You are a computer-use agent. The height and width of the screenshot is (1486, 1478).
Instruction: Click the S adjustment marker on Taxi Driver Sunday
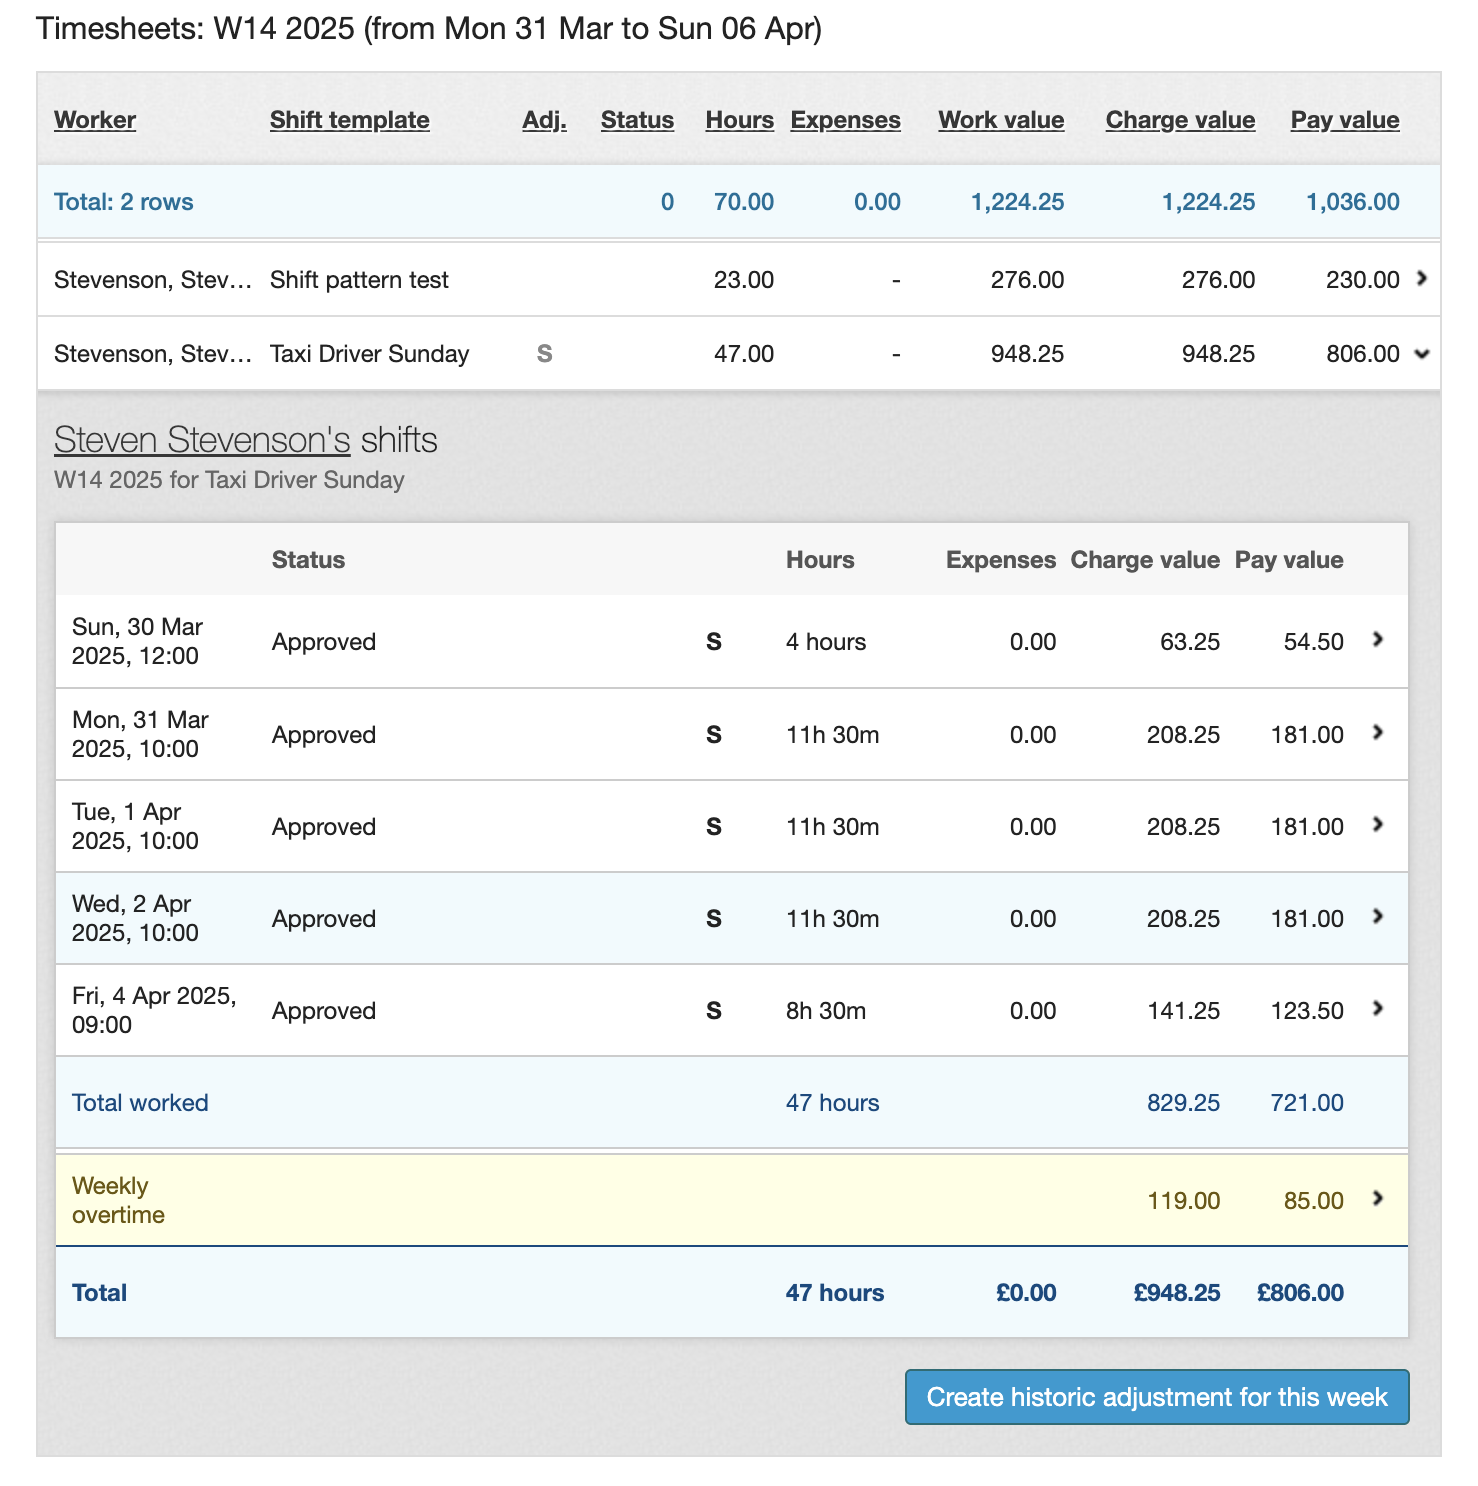pyautogui.click(x=544, y=353)
